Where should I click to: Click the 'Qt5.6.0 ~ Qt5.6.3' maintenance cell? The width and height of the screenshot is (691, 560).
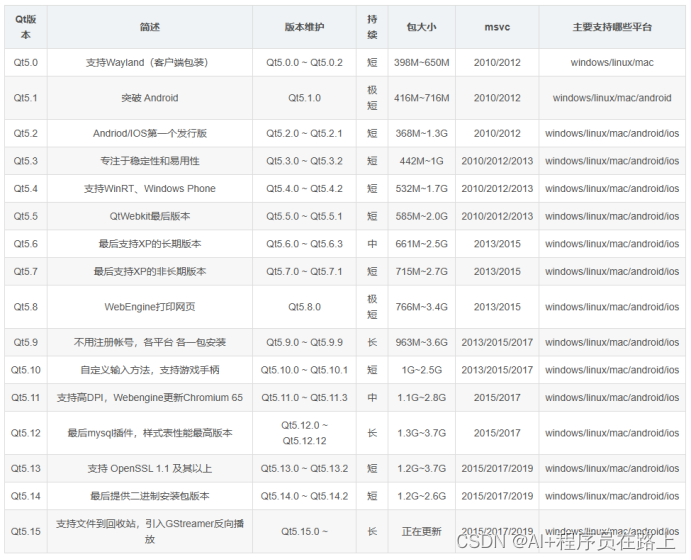click(304, 244)
